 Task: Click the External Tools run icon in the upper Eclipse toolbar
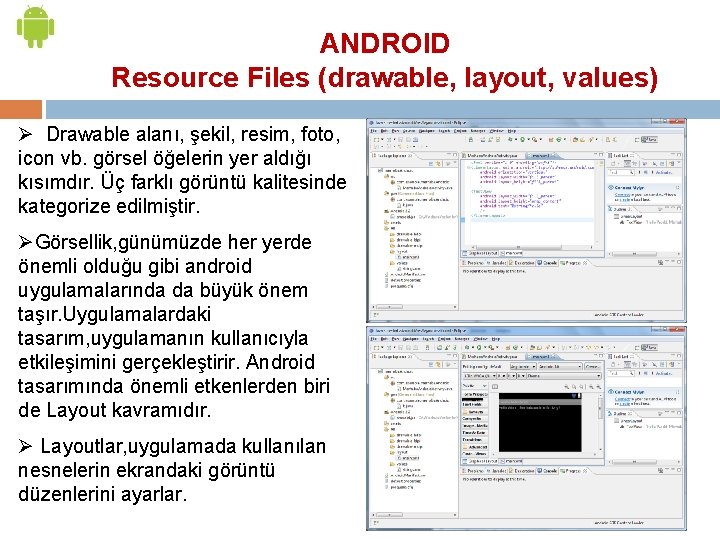534,139
